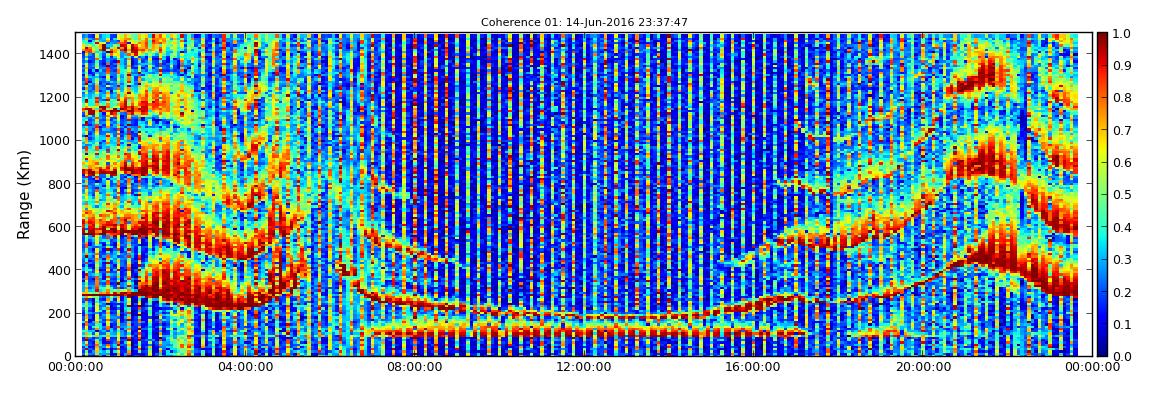The height and width of the screenshot is (407, 1150).
Task: Click the plot title 'Coherence 01: 14-Jun-2016 23:37:47'
Action: pyautogui.click(x=584, y=23)
